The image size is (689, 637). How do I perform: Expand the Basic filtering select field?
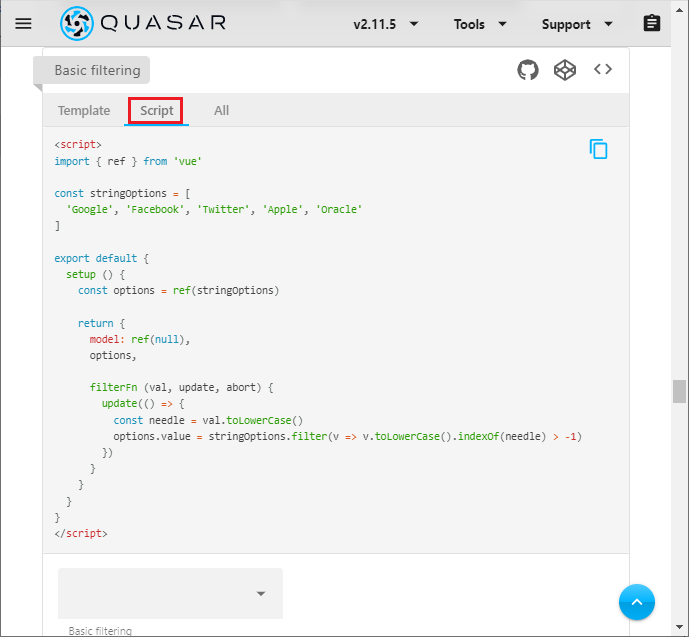pos(170,594)
